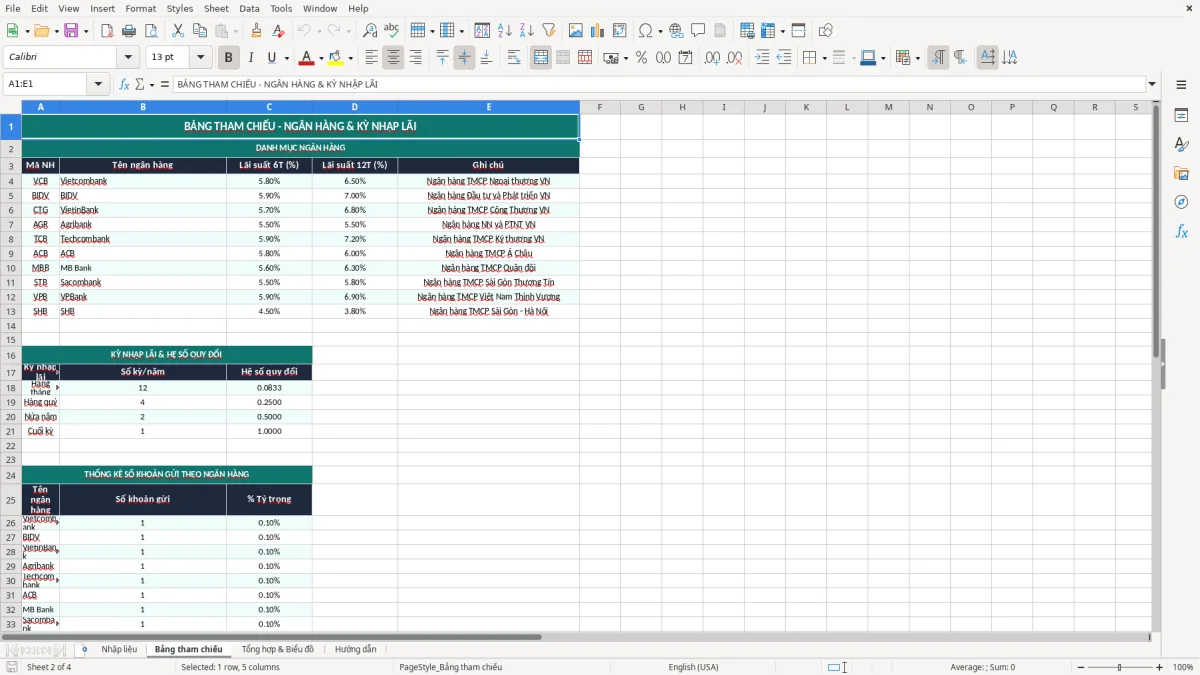Click the Copy icon

pyautogui.click(x=198, y=31)
